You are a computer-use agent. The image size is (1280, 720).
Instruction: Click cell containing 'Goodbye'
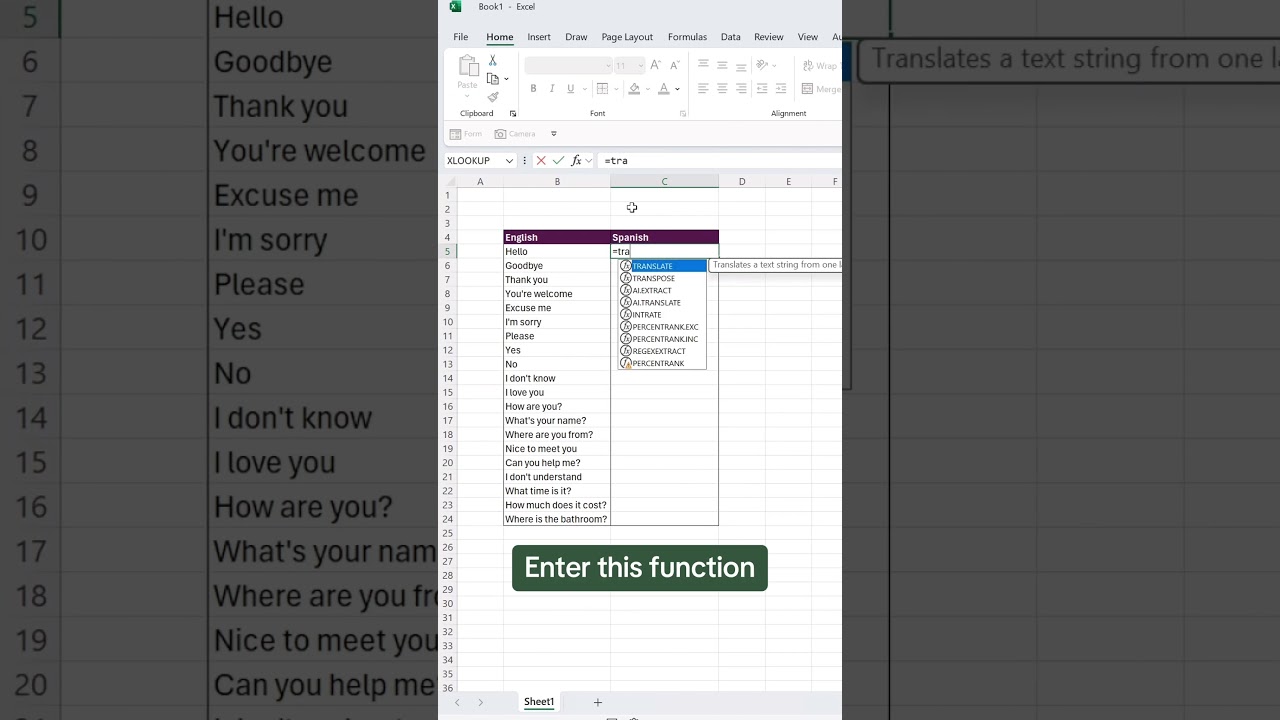(557, 266)
